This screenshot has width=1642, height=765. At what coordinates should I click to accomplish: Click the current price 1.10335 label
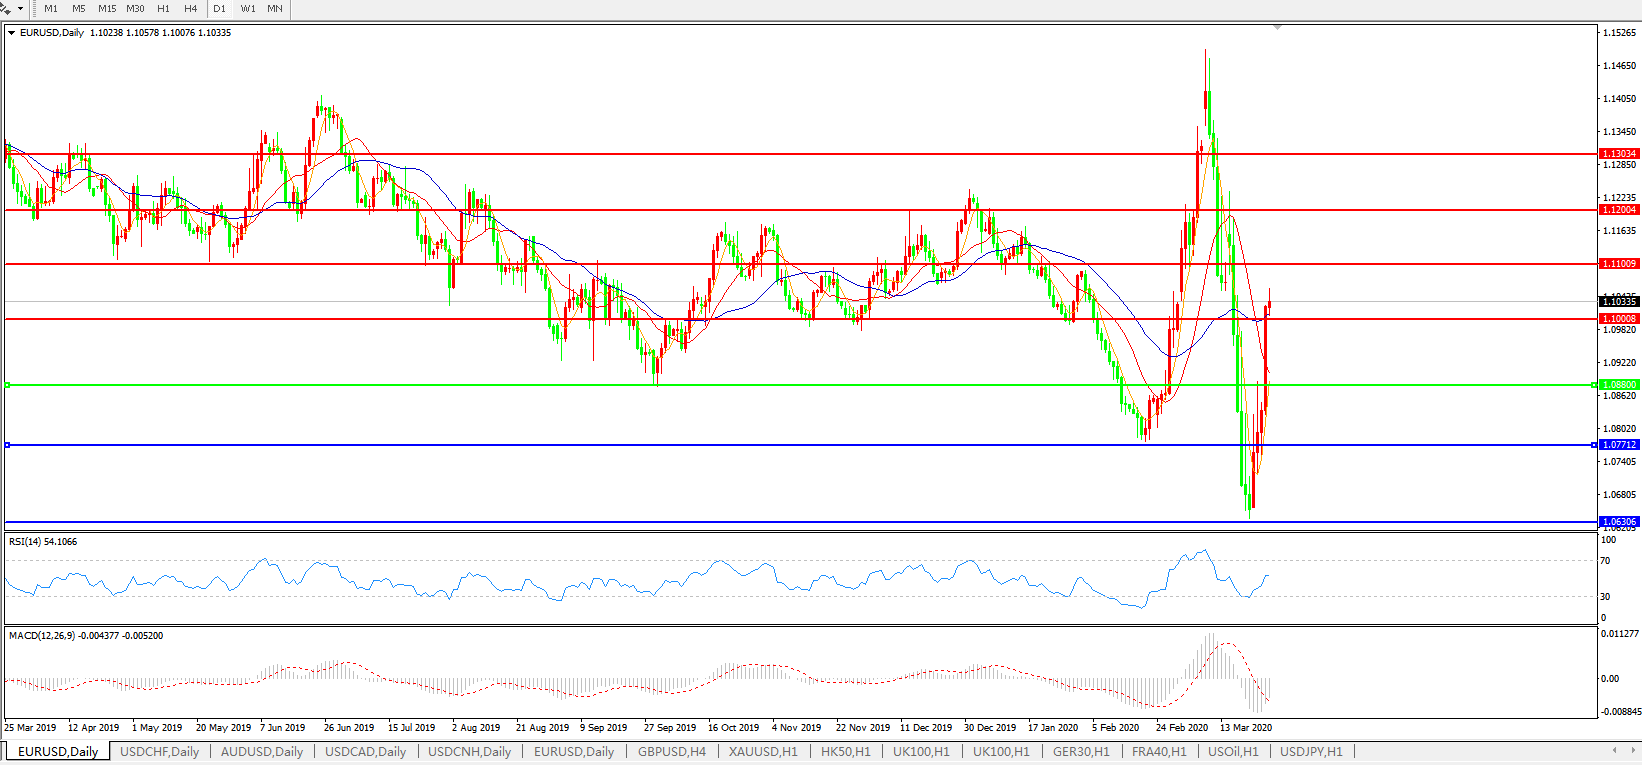(x=1619, y=301)
